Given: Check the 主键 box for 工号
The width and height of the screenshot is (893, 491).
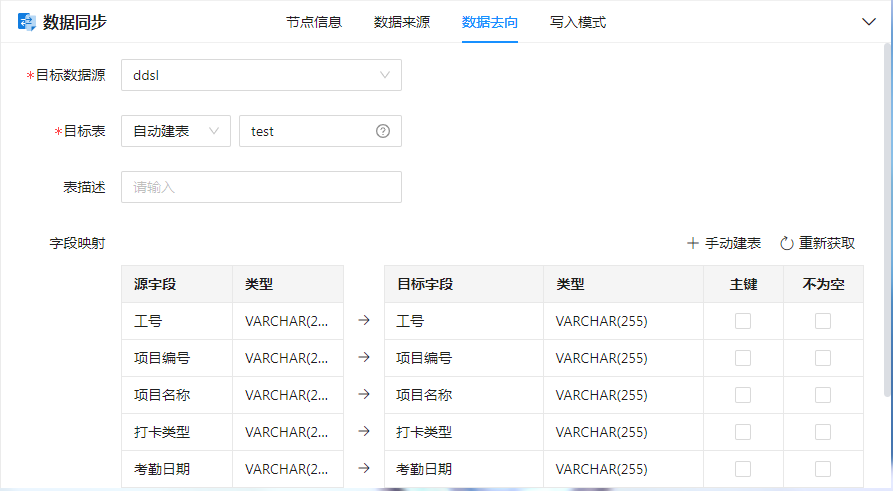Looking at the screenshot, I should click(743, 321).
